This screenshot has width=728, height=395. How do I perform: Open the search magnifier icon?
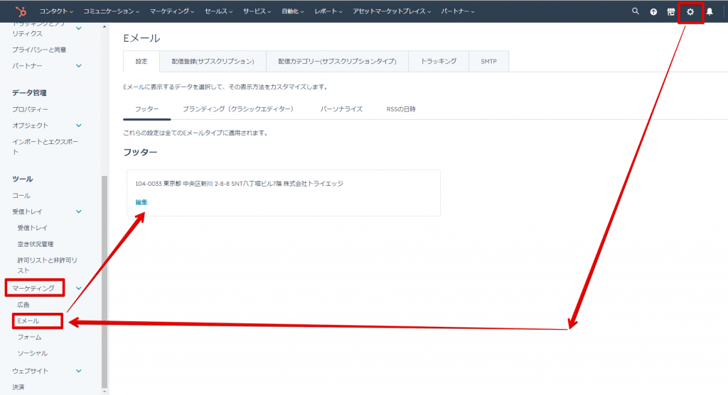[x=635, y=11]
